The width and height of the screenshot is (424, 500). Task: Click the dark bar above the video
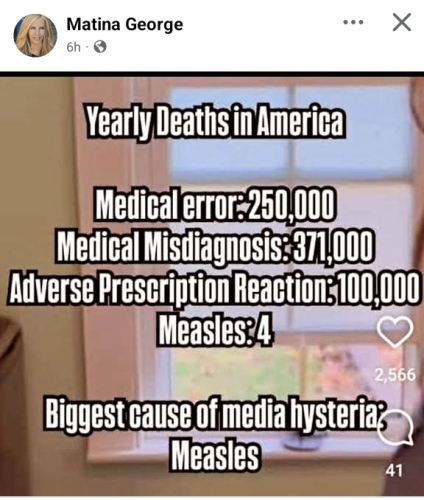(212, 74)
